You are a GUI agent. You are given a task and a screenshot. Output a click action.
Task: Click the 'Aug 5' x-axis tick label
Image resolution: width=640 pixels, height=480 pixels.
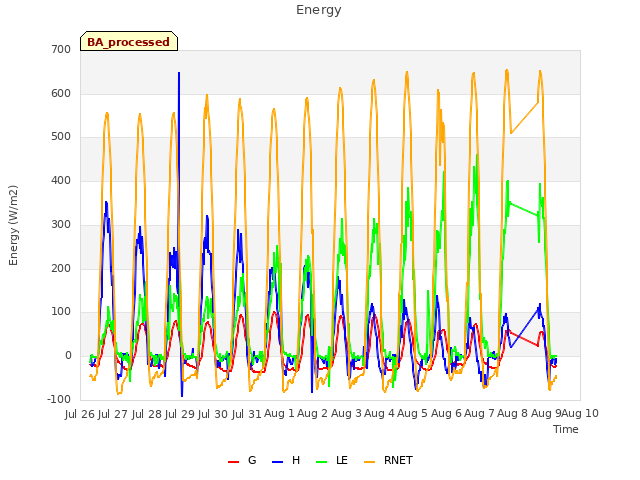coord(413,414)
